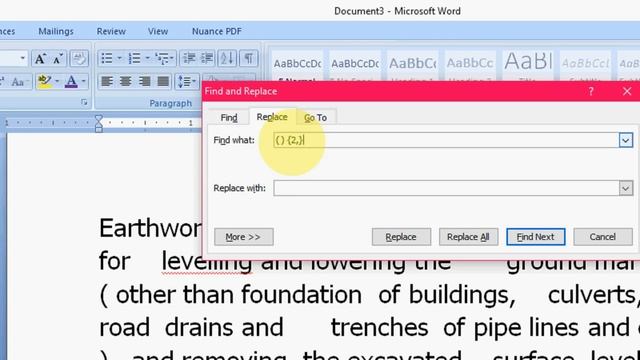This screenshot has height=360, width=640.
Task: Apply the Heading 2 style thumbnail
Action: [x=470, y=67]
